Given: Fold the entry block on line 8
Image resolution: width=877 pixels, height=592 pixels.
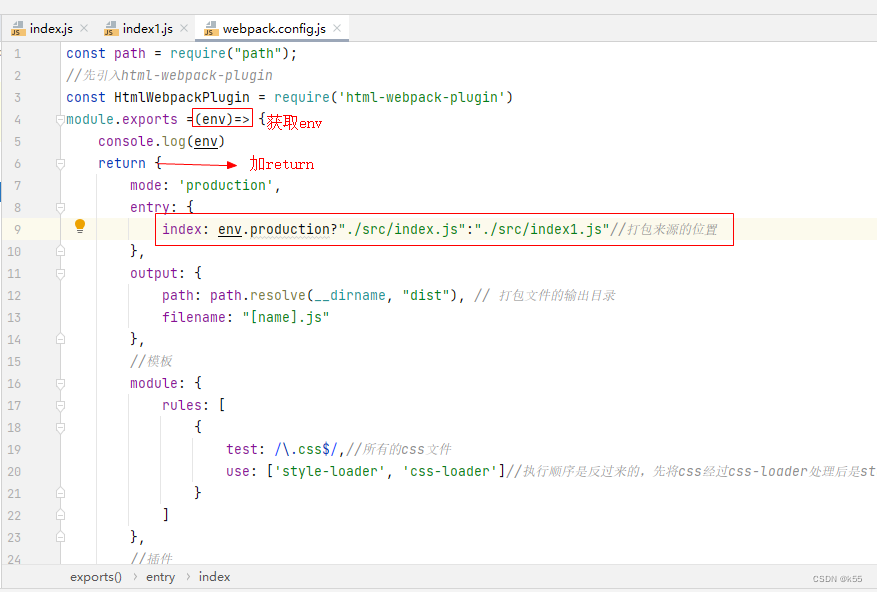Looking at the screenshot, I should (x=60, y=207).
